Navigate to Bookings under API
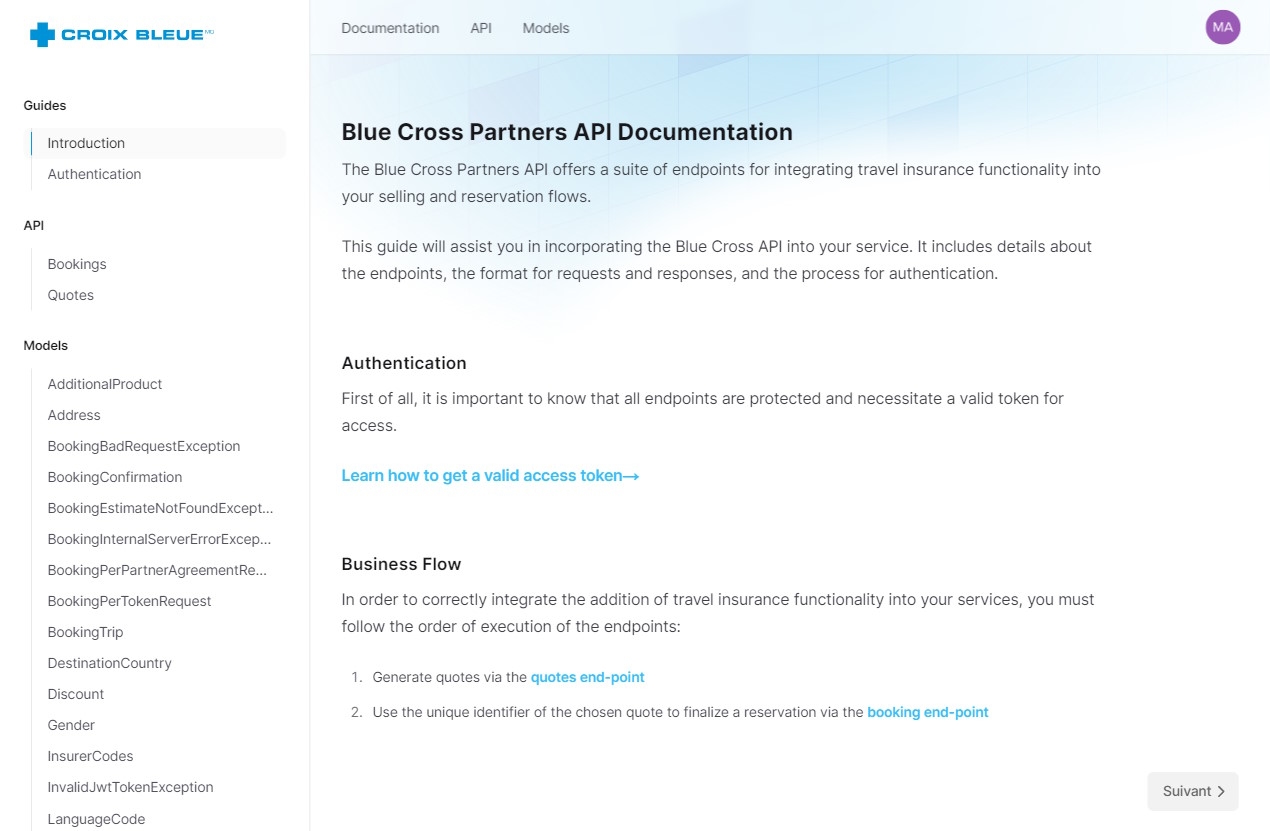Image resolution: width=1270 pixels, height=831 pixels. click(77, 264)
